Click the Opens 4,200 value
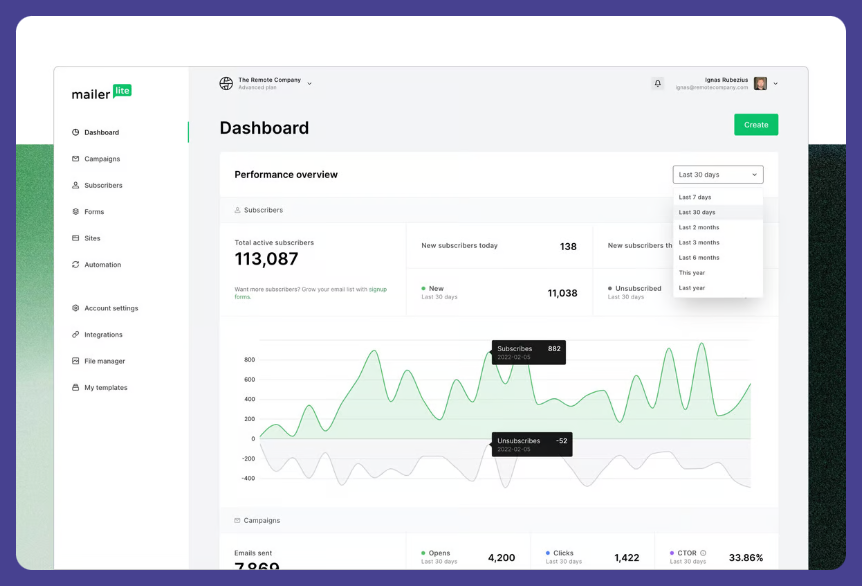Image resolution: width=862 pixels, height=586 pixels. (x=501, y=557)
